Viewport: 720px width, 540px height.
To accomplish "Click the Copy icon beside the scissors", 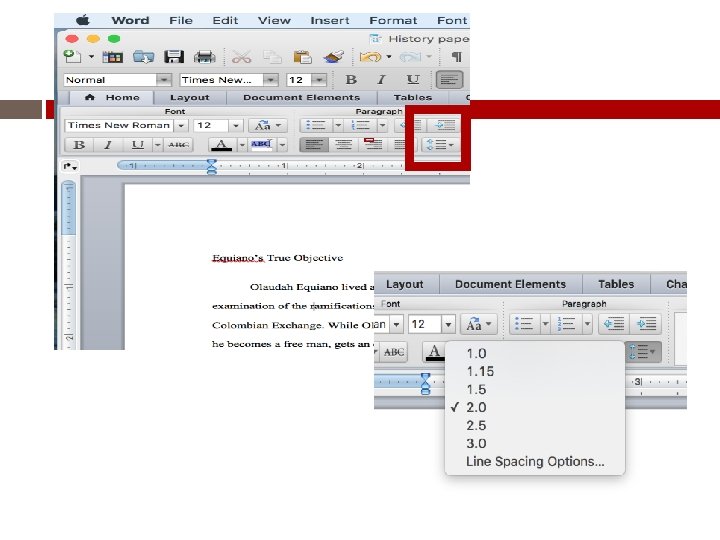I will 272,57.
